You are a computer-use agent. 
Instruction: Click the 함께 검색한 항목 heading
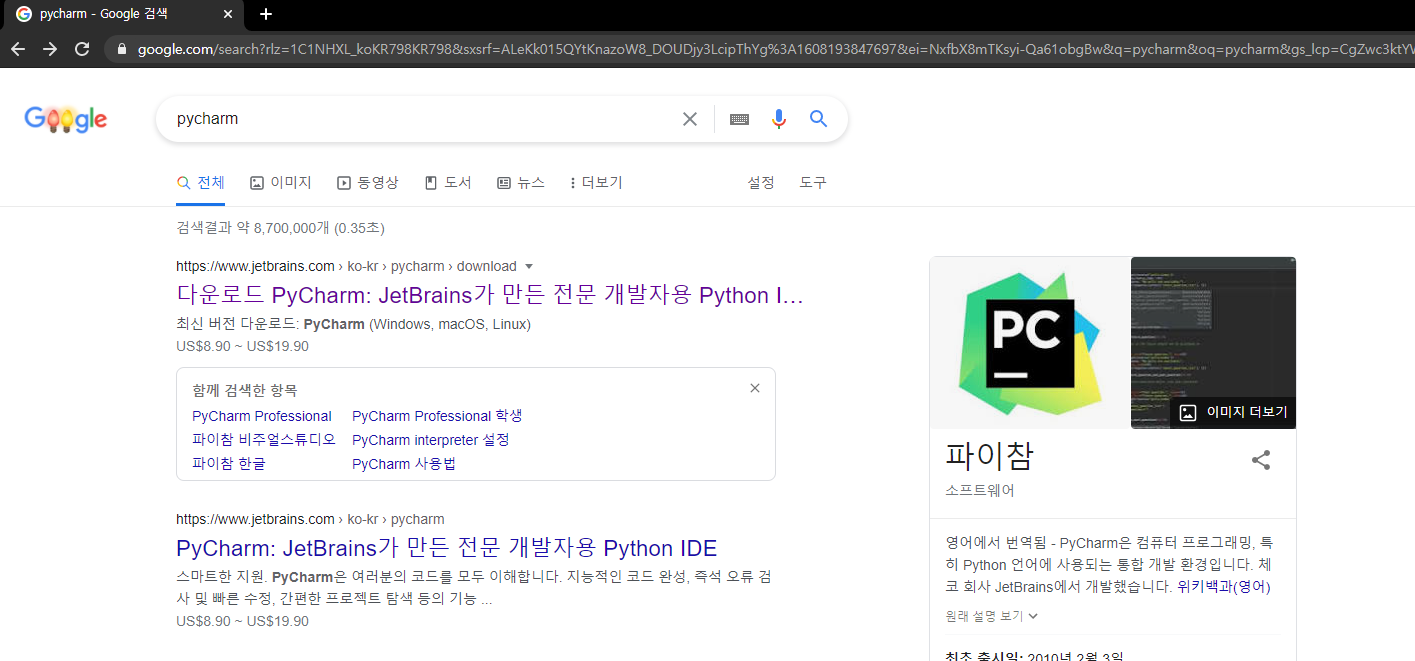pos(245,390)
